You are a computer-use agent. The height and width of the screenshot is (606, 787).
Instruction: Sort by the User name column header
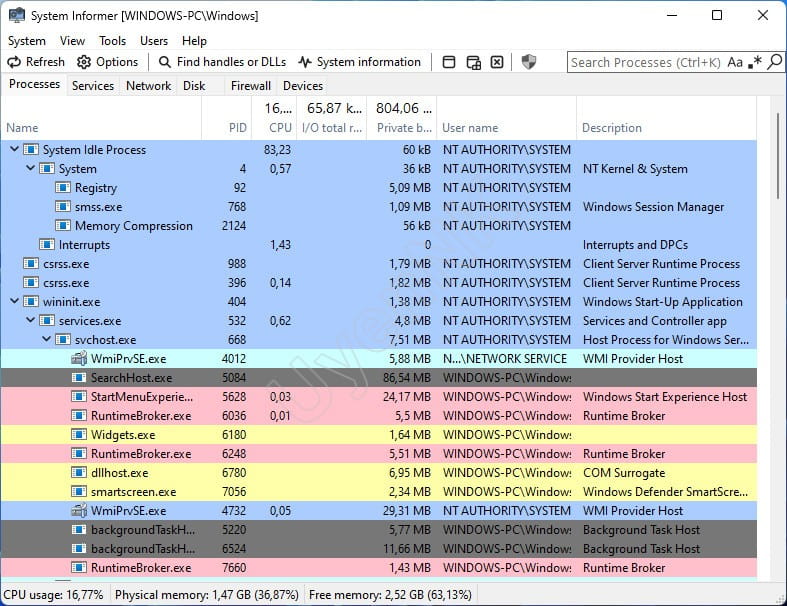click(x=506, y=128)
